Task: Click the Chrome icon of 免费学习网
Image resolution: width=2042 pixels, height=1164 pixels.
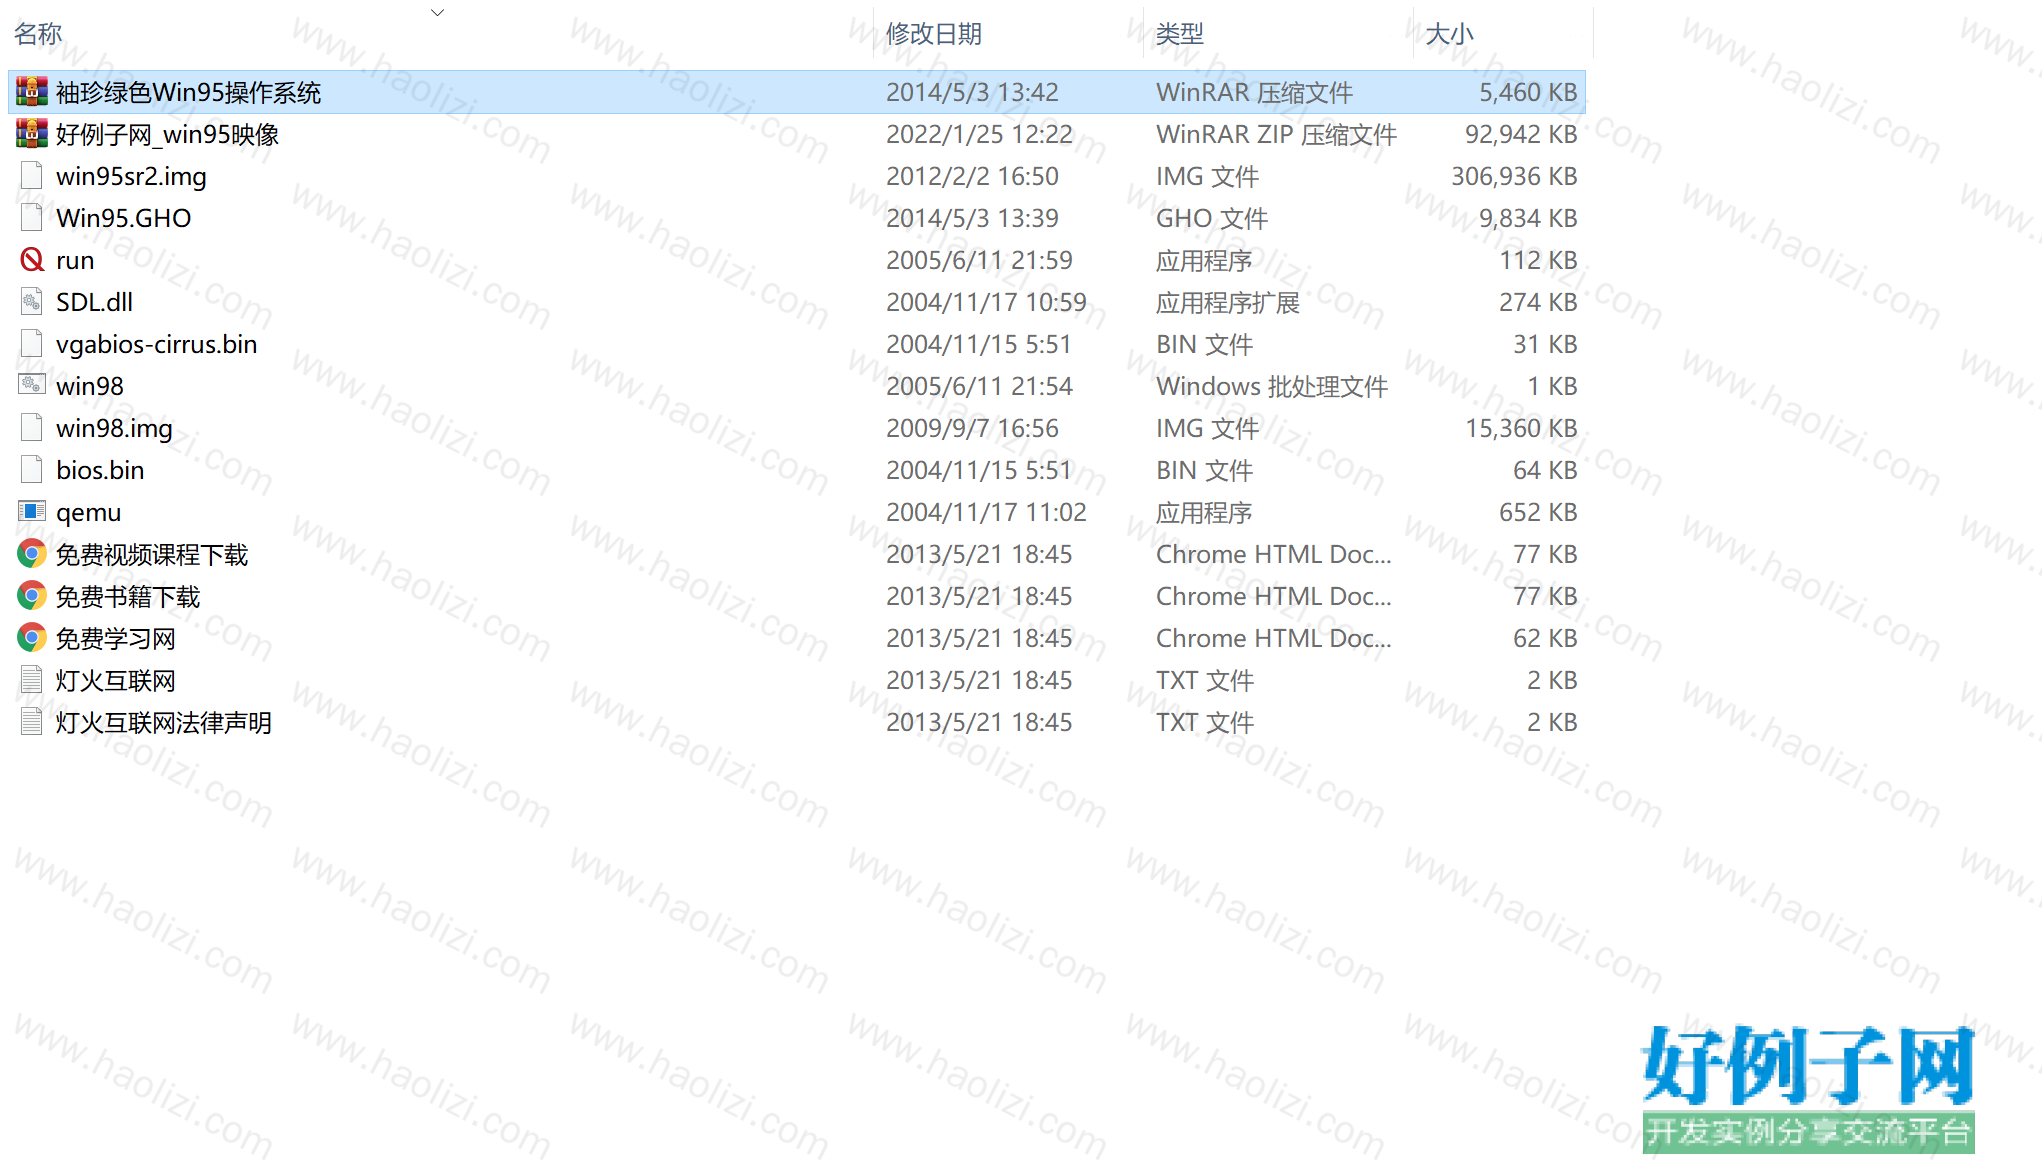Action: pos(32,638)
